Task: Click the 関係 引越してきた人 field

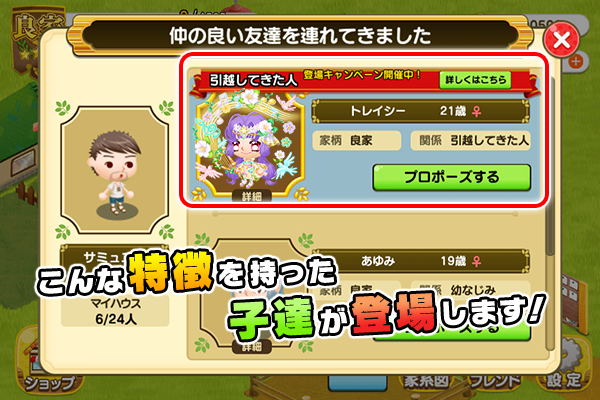Action: (x=470, y=141)
